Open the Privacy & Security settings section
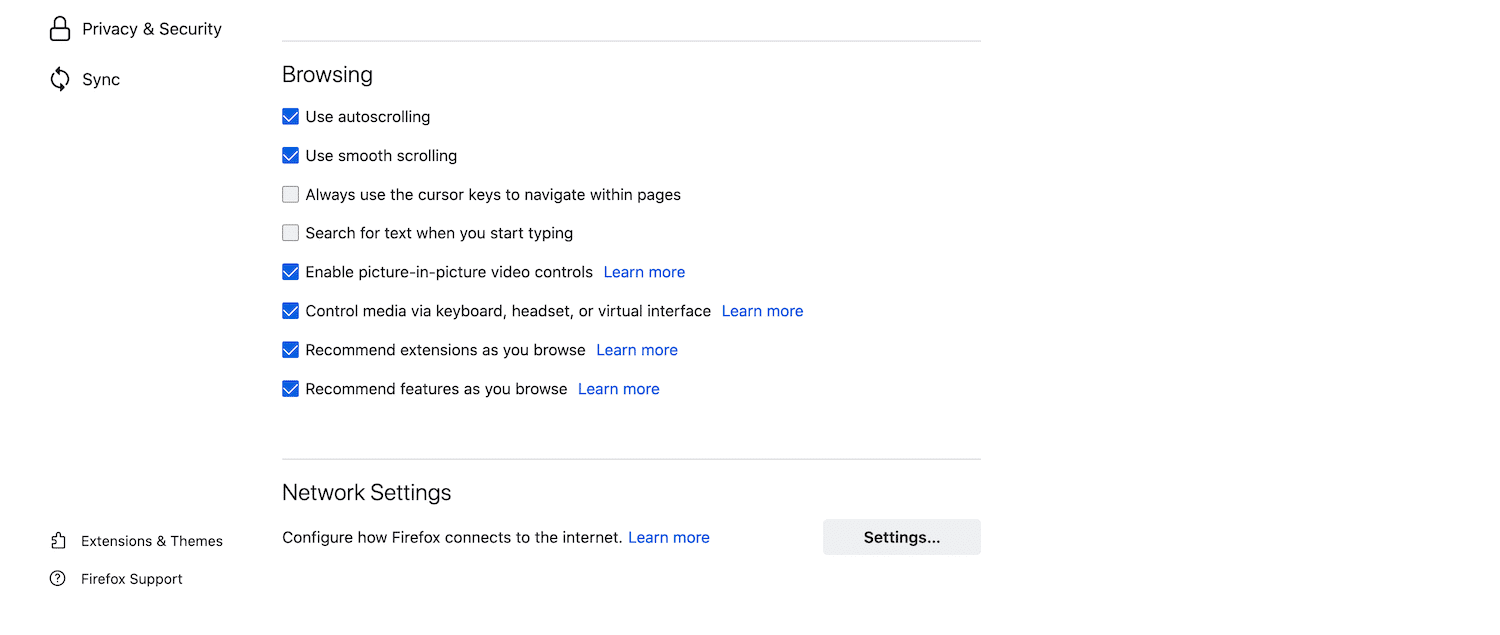The height and width of the screenshot is (635, 1500). tap(152, 28)
